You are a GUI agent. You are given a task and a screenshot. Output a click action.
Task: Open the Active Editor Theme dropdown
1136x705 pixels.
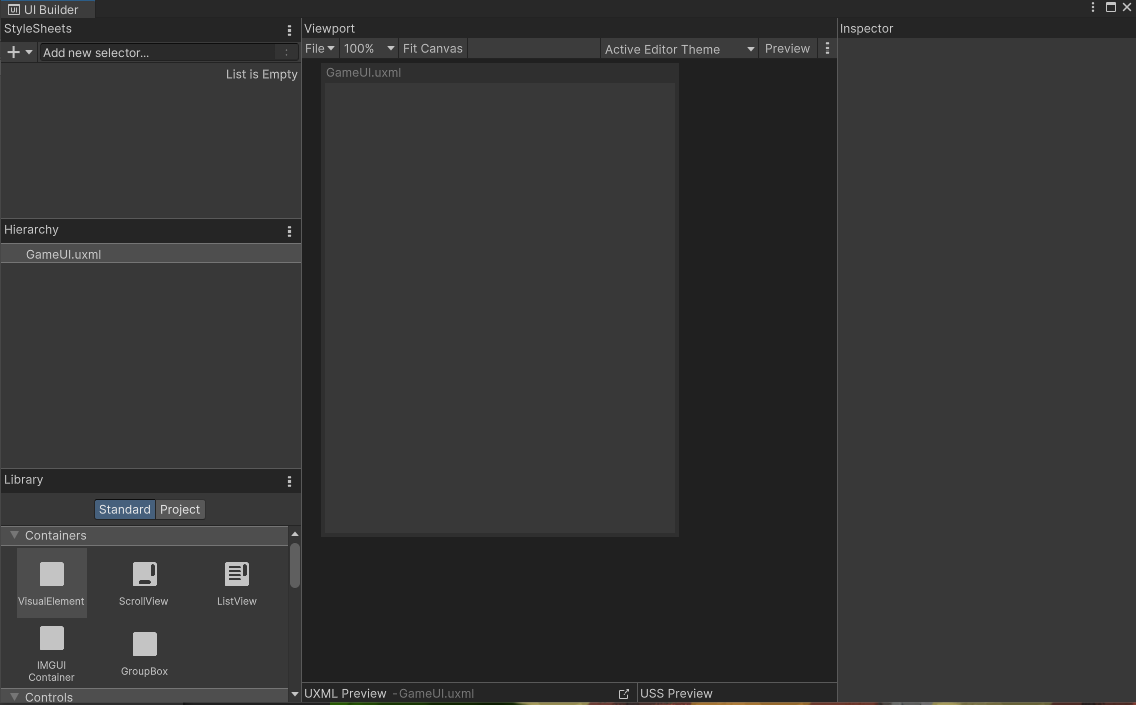pyautogui.click(x=679, y=49)
